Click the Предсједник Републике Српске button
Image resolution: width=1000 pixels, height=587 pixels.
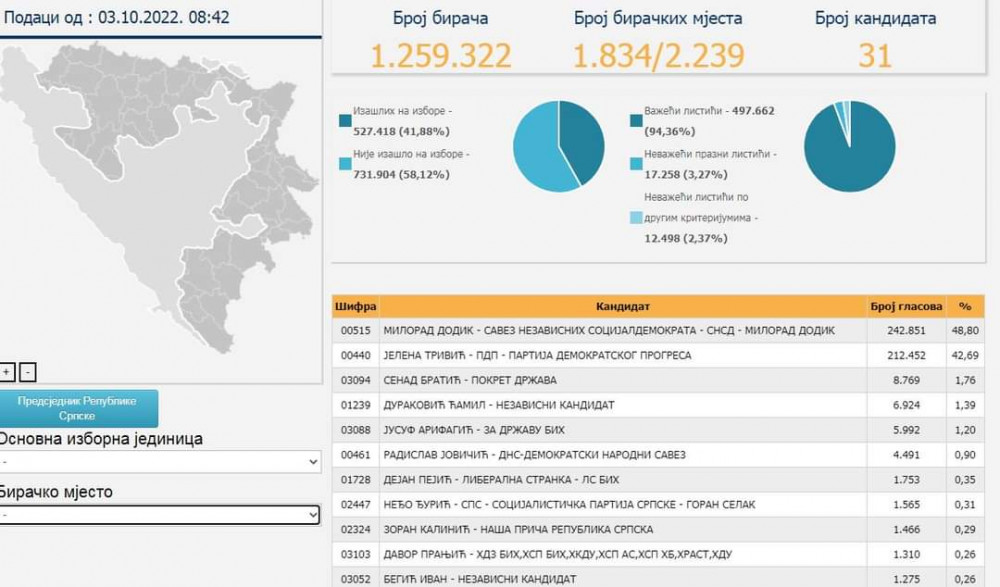point(84,407)
